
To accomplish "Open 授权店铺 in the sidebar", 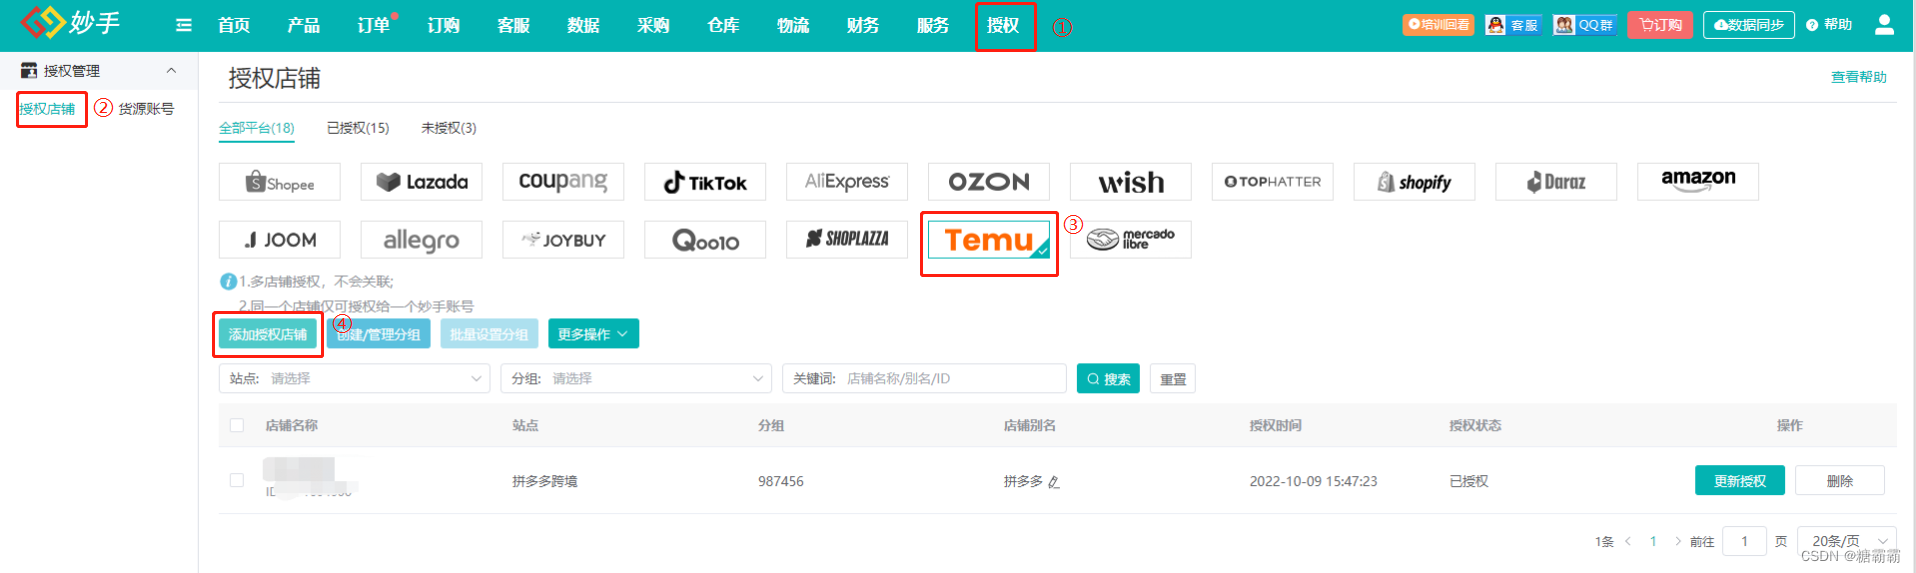I will [48, 109].
